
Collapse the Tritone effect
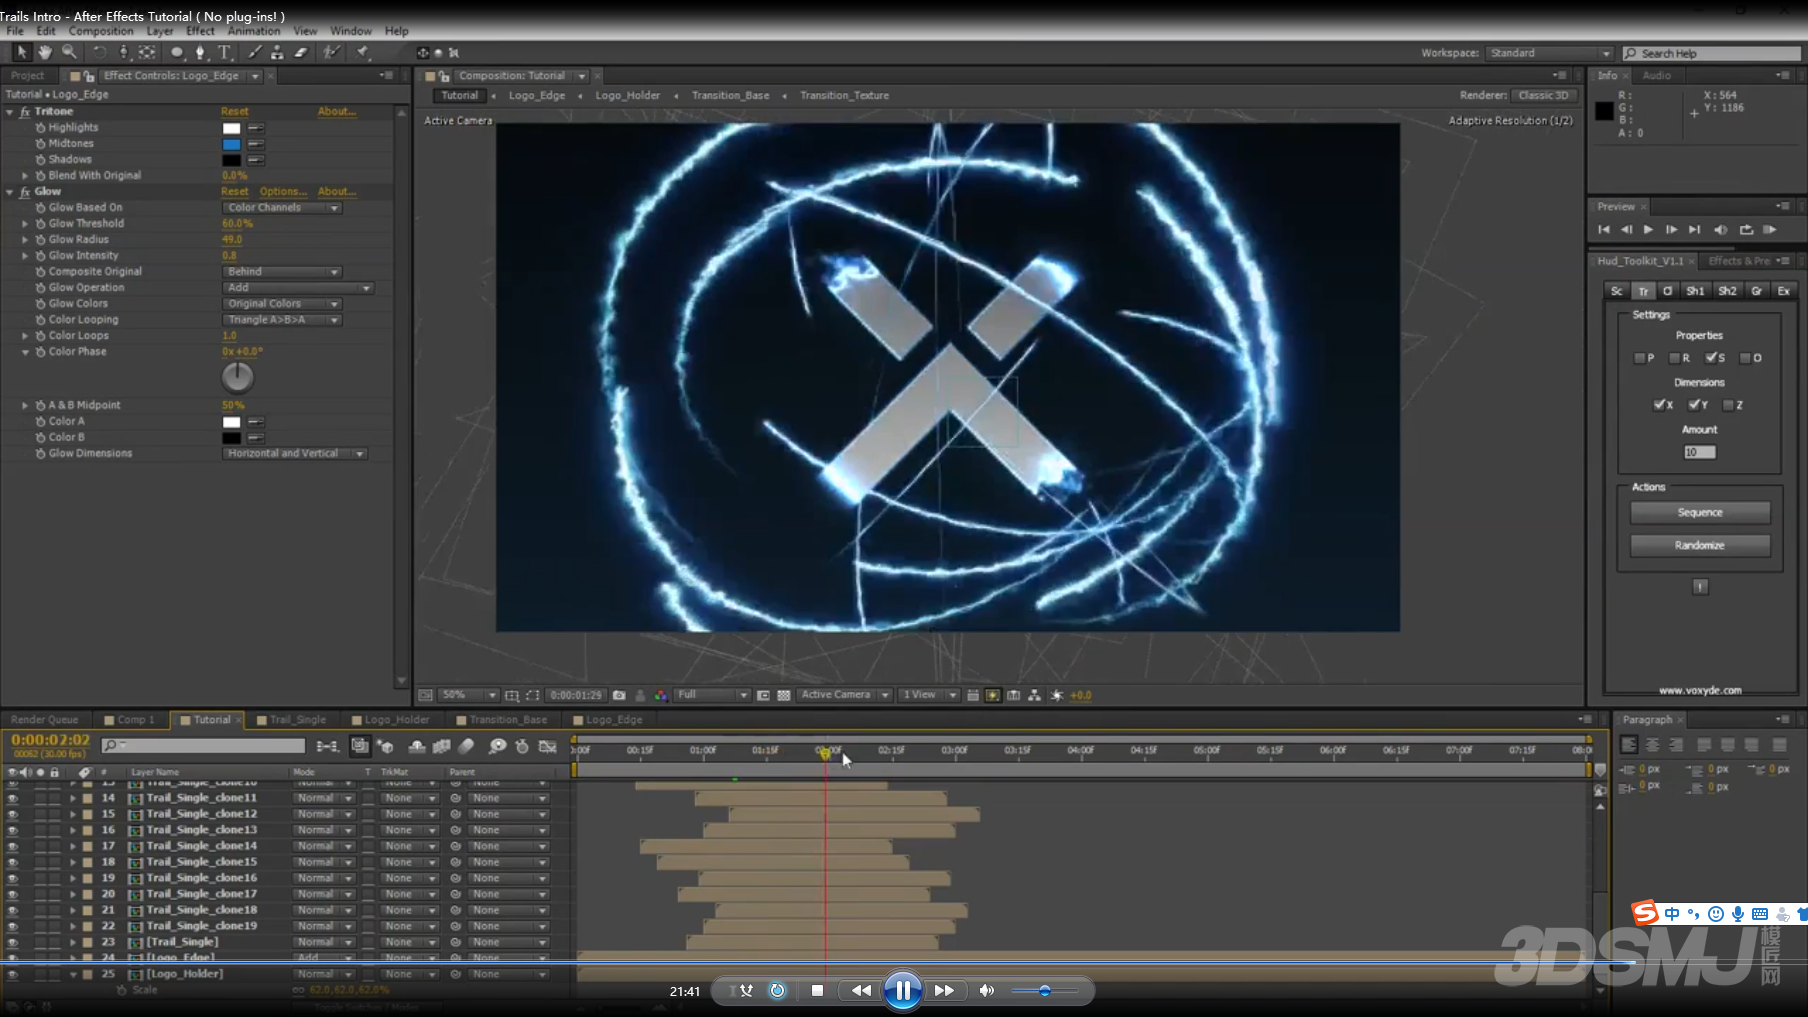tap(10, 112)
